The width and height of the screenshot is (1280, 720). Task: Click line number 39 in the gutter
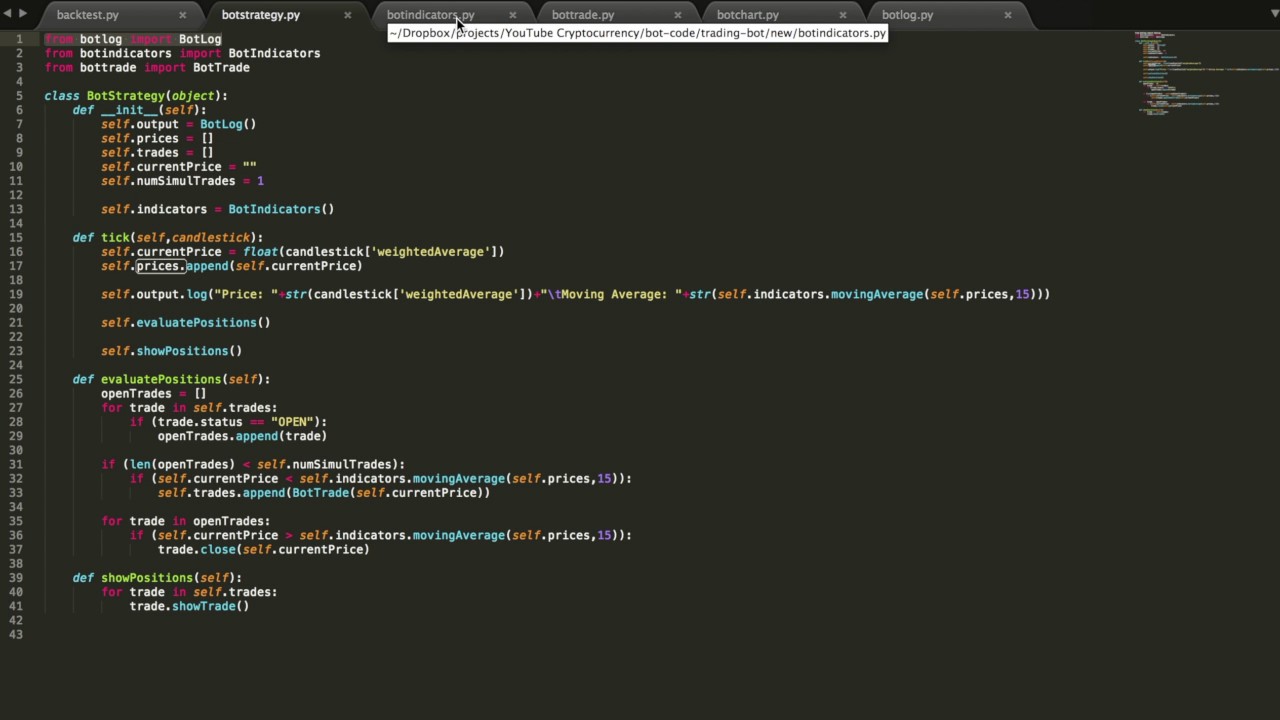(x=16, y=578)
